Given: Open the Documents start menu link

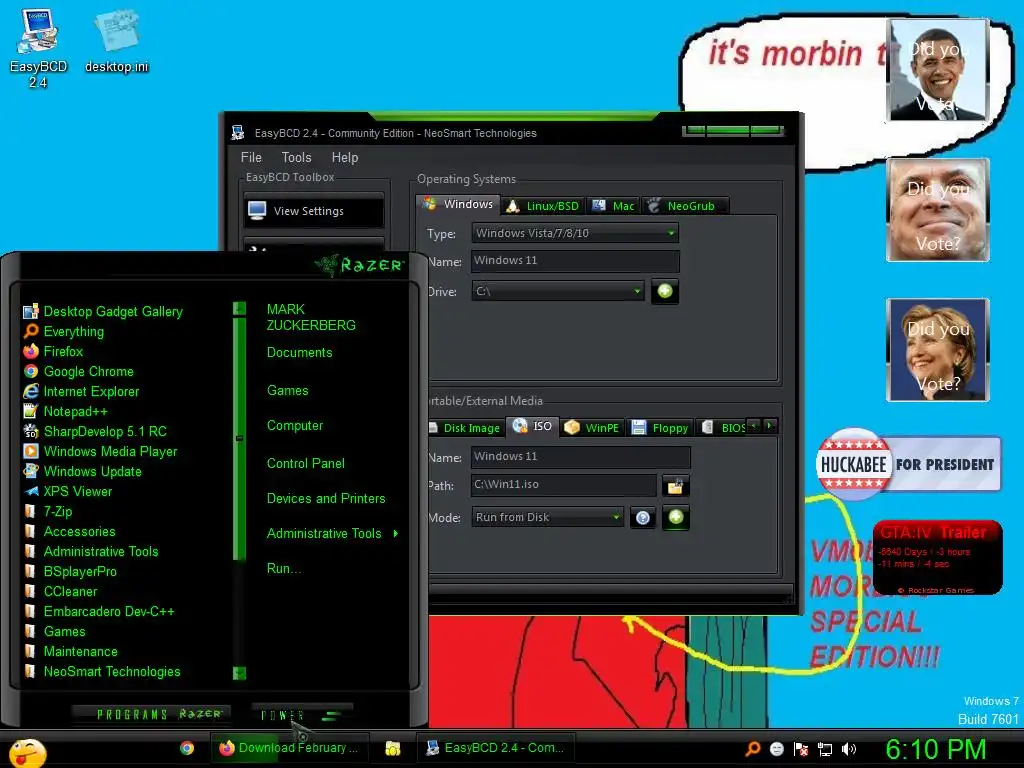Looking at the screenshot, I should click(x=299, y=353).
